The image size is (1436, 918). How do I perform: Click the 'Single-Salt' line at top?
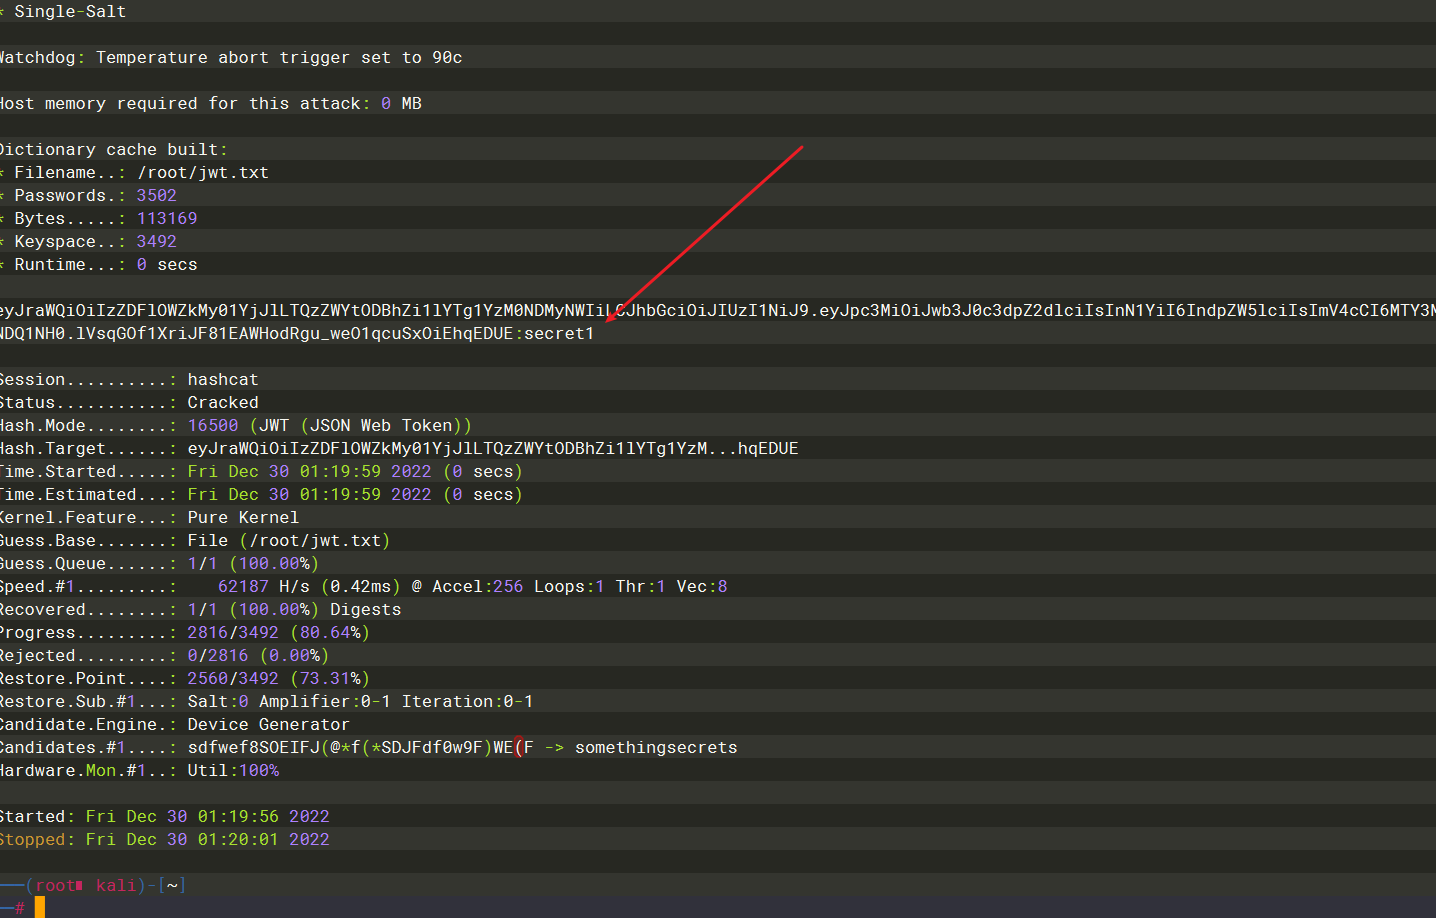point(64,12)
